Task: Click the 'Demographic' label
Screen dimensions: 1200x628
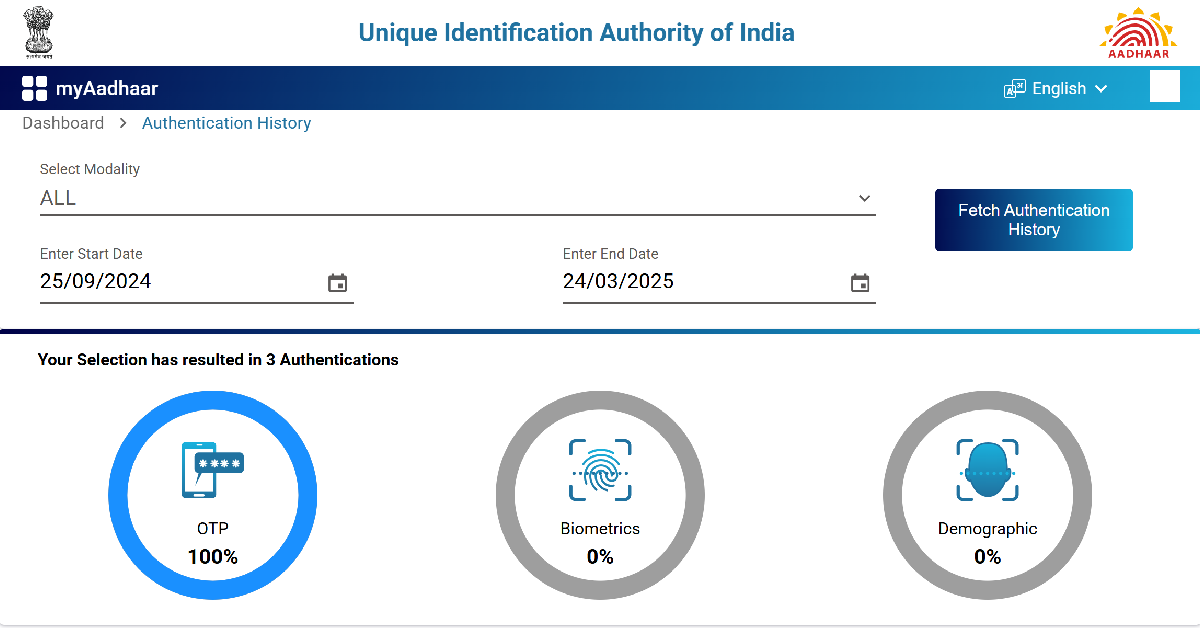Action: pyautogui.click(x=988, y=529)
